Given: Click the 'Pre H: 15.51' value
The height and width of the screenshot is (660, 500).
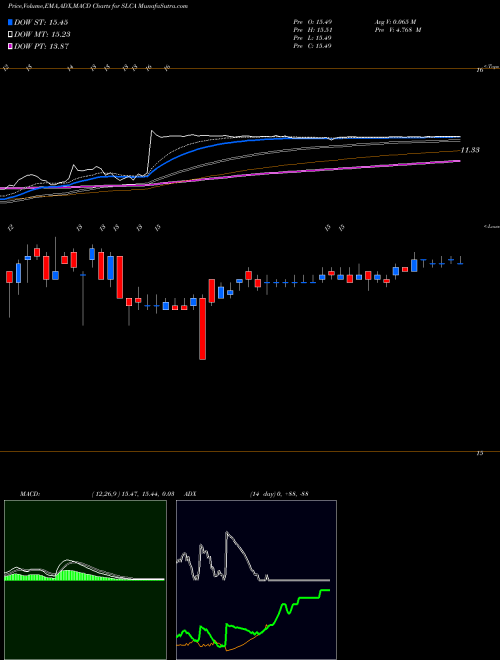Looking at the screenshot, I should 312,30.
